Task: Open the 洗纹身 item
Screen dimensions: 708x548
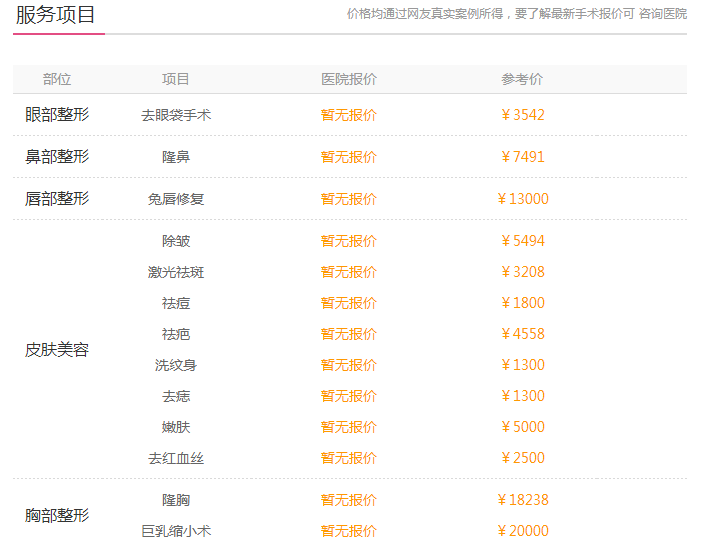Action: pyautogui.click(x=176, y=365)
